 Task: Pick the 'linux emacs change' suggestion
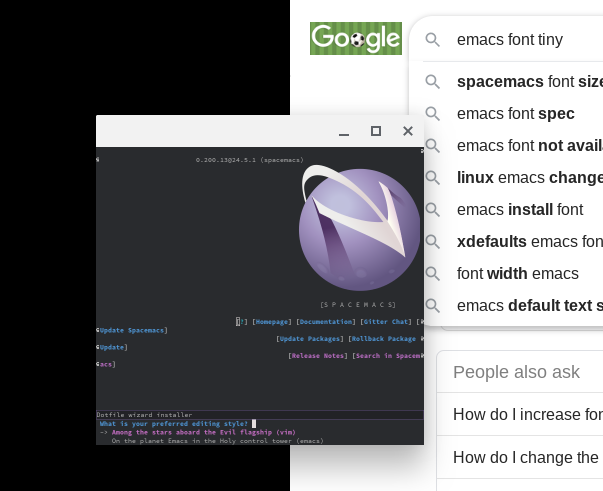click(513, 177)
